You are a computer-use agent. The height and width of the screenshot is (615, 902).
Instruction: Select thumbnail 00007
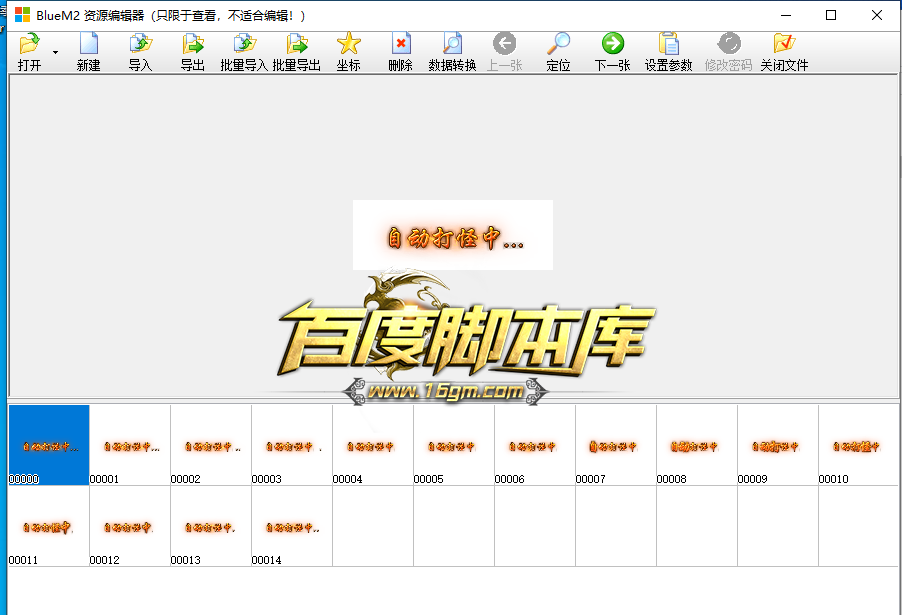(x=616, y=445)
